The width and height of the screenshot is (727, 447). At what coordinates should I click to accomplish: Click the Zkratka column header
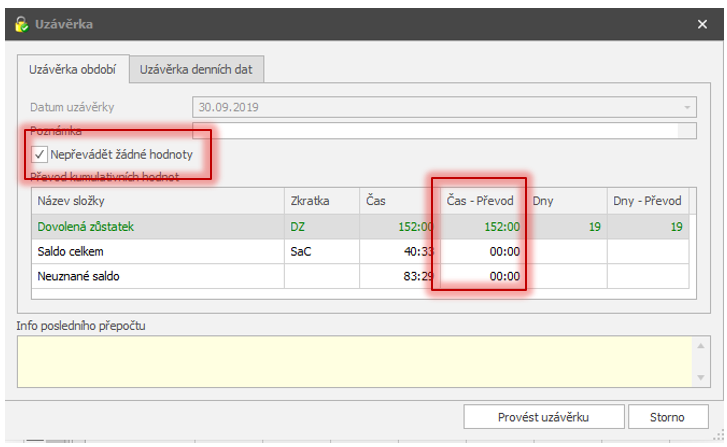(x=322, y=201)
